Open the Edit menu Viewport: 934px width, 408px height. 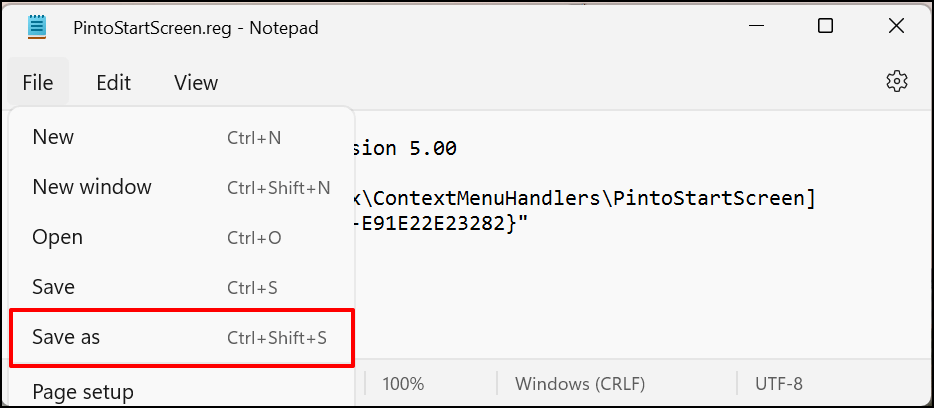[x=114, y=83]
